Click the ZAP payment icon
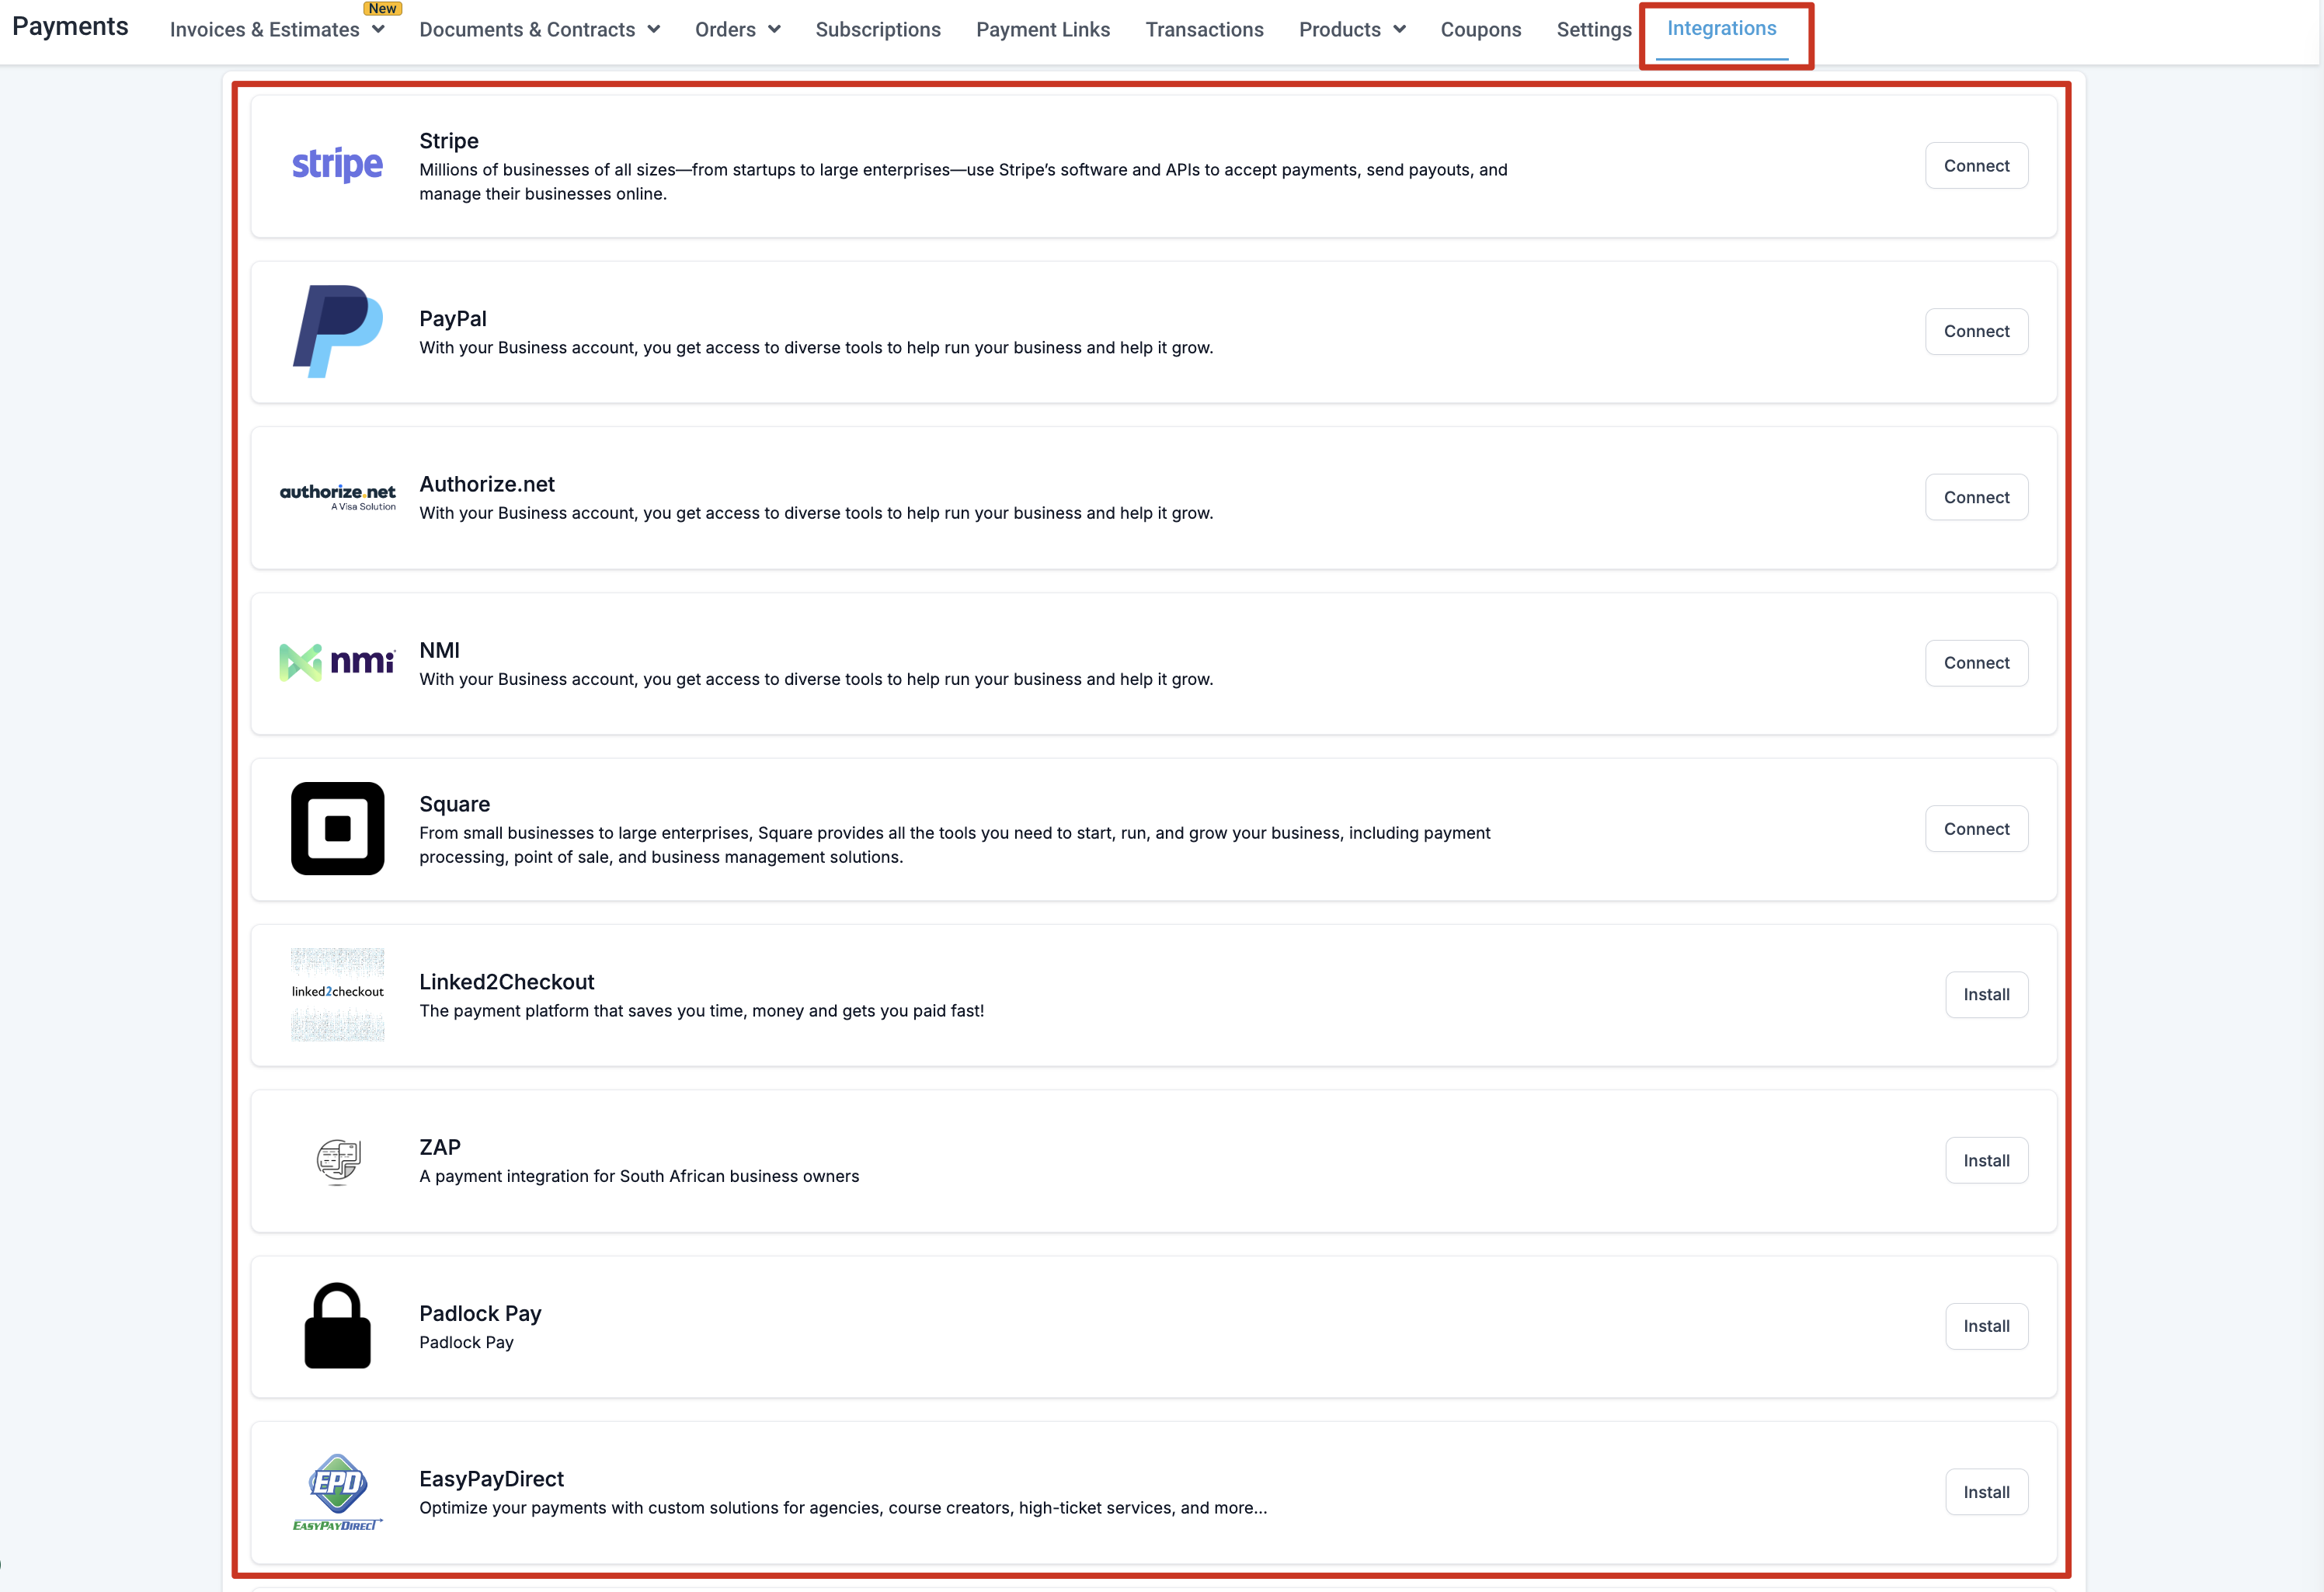This screenshot has width=2324, height=1592. click(x=337, y=1160)
